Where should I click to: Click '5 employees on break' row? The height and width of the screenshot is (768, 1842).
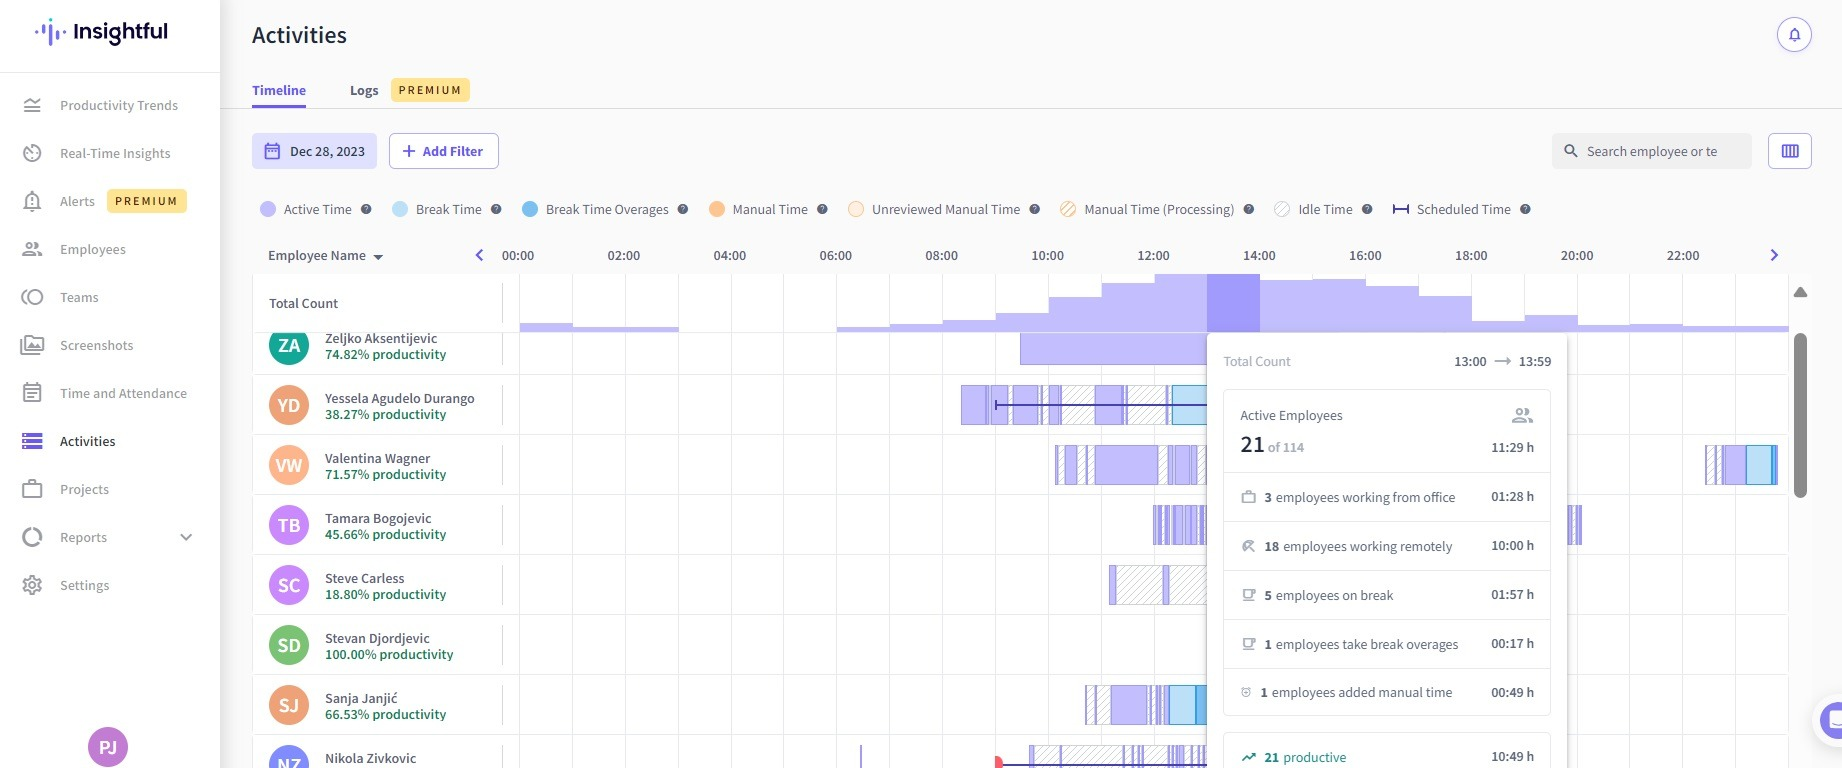click(x=1387, y=595)
